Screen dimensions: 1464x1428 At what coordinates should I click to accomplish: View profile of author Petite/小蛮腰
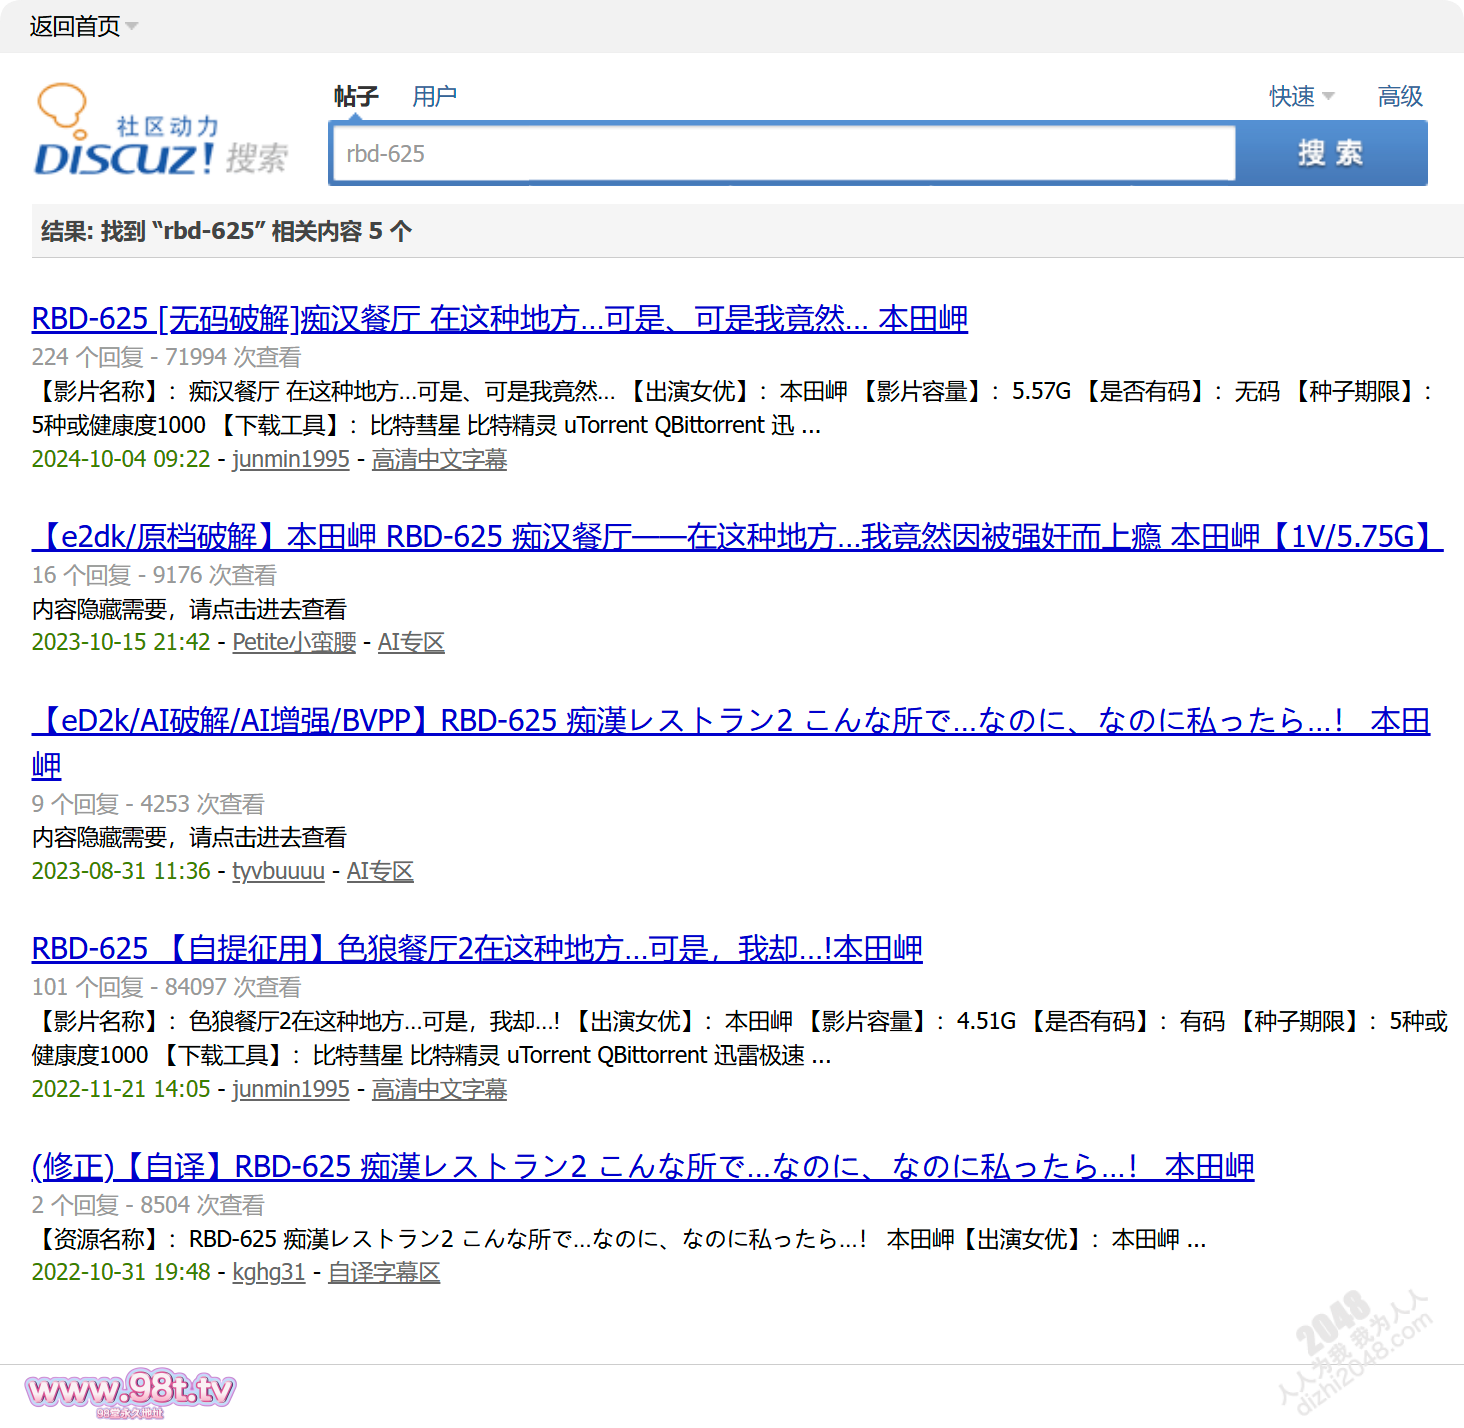294,642
